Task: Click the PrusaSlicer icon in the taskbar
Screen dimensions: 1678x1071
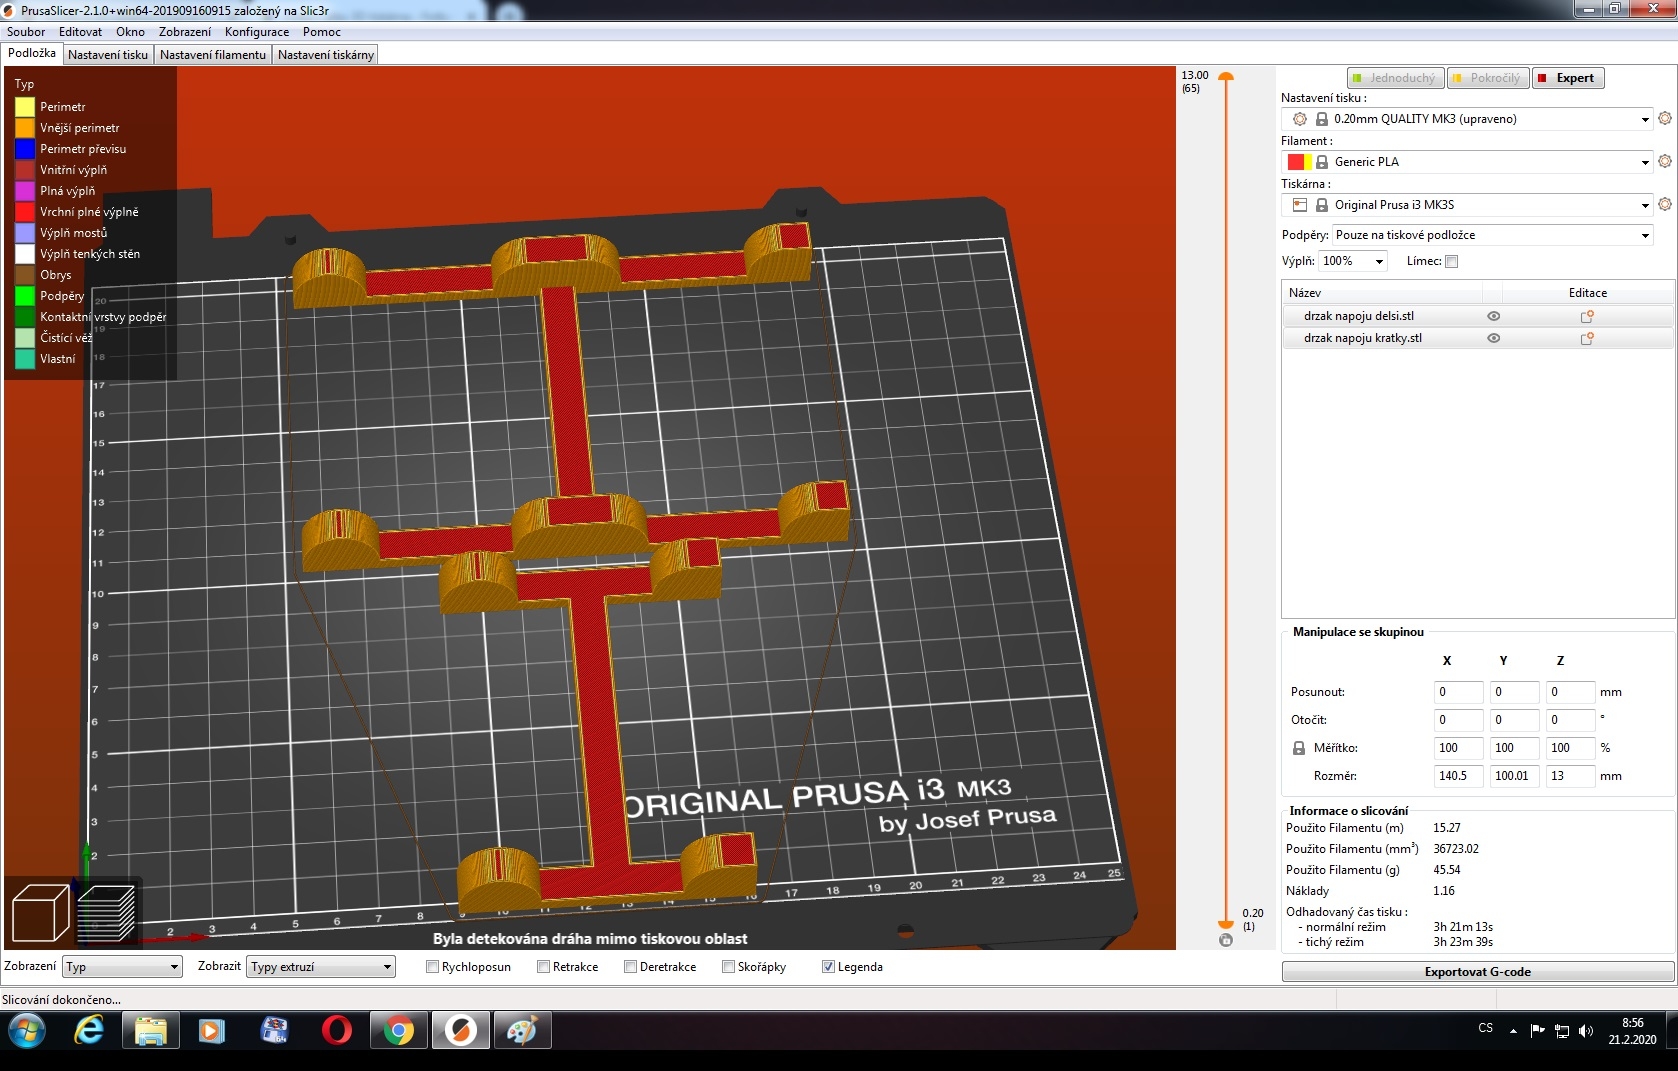Action: point(461,1030)
